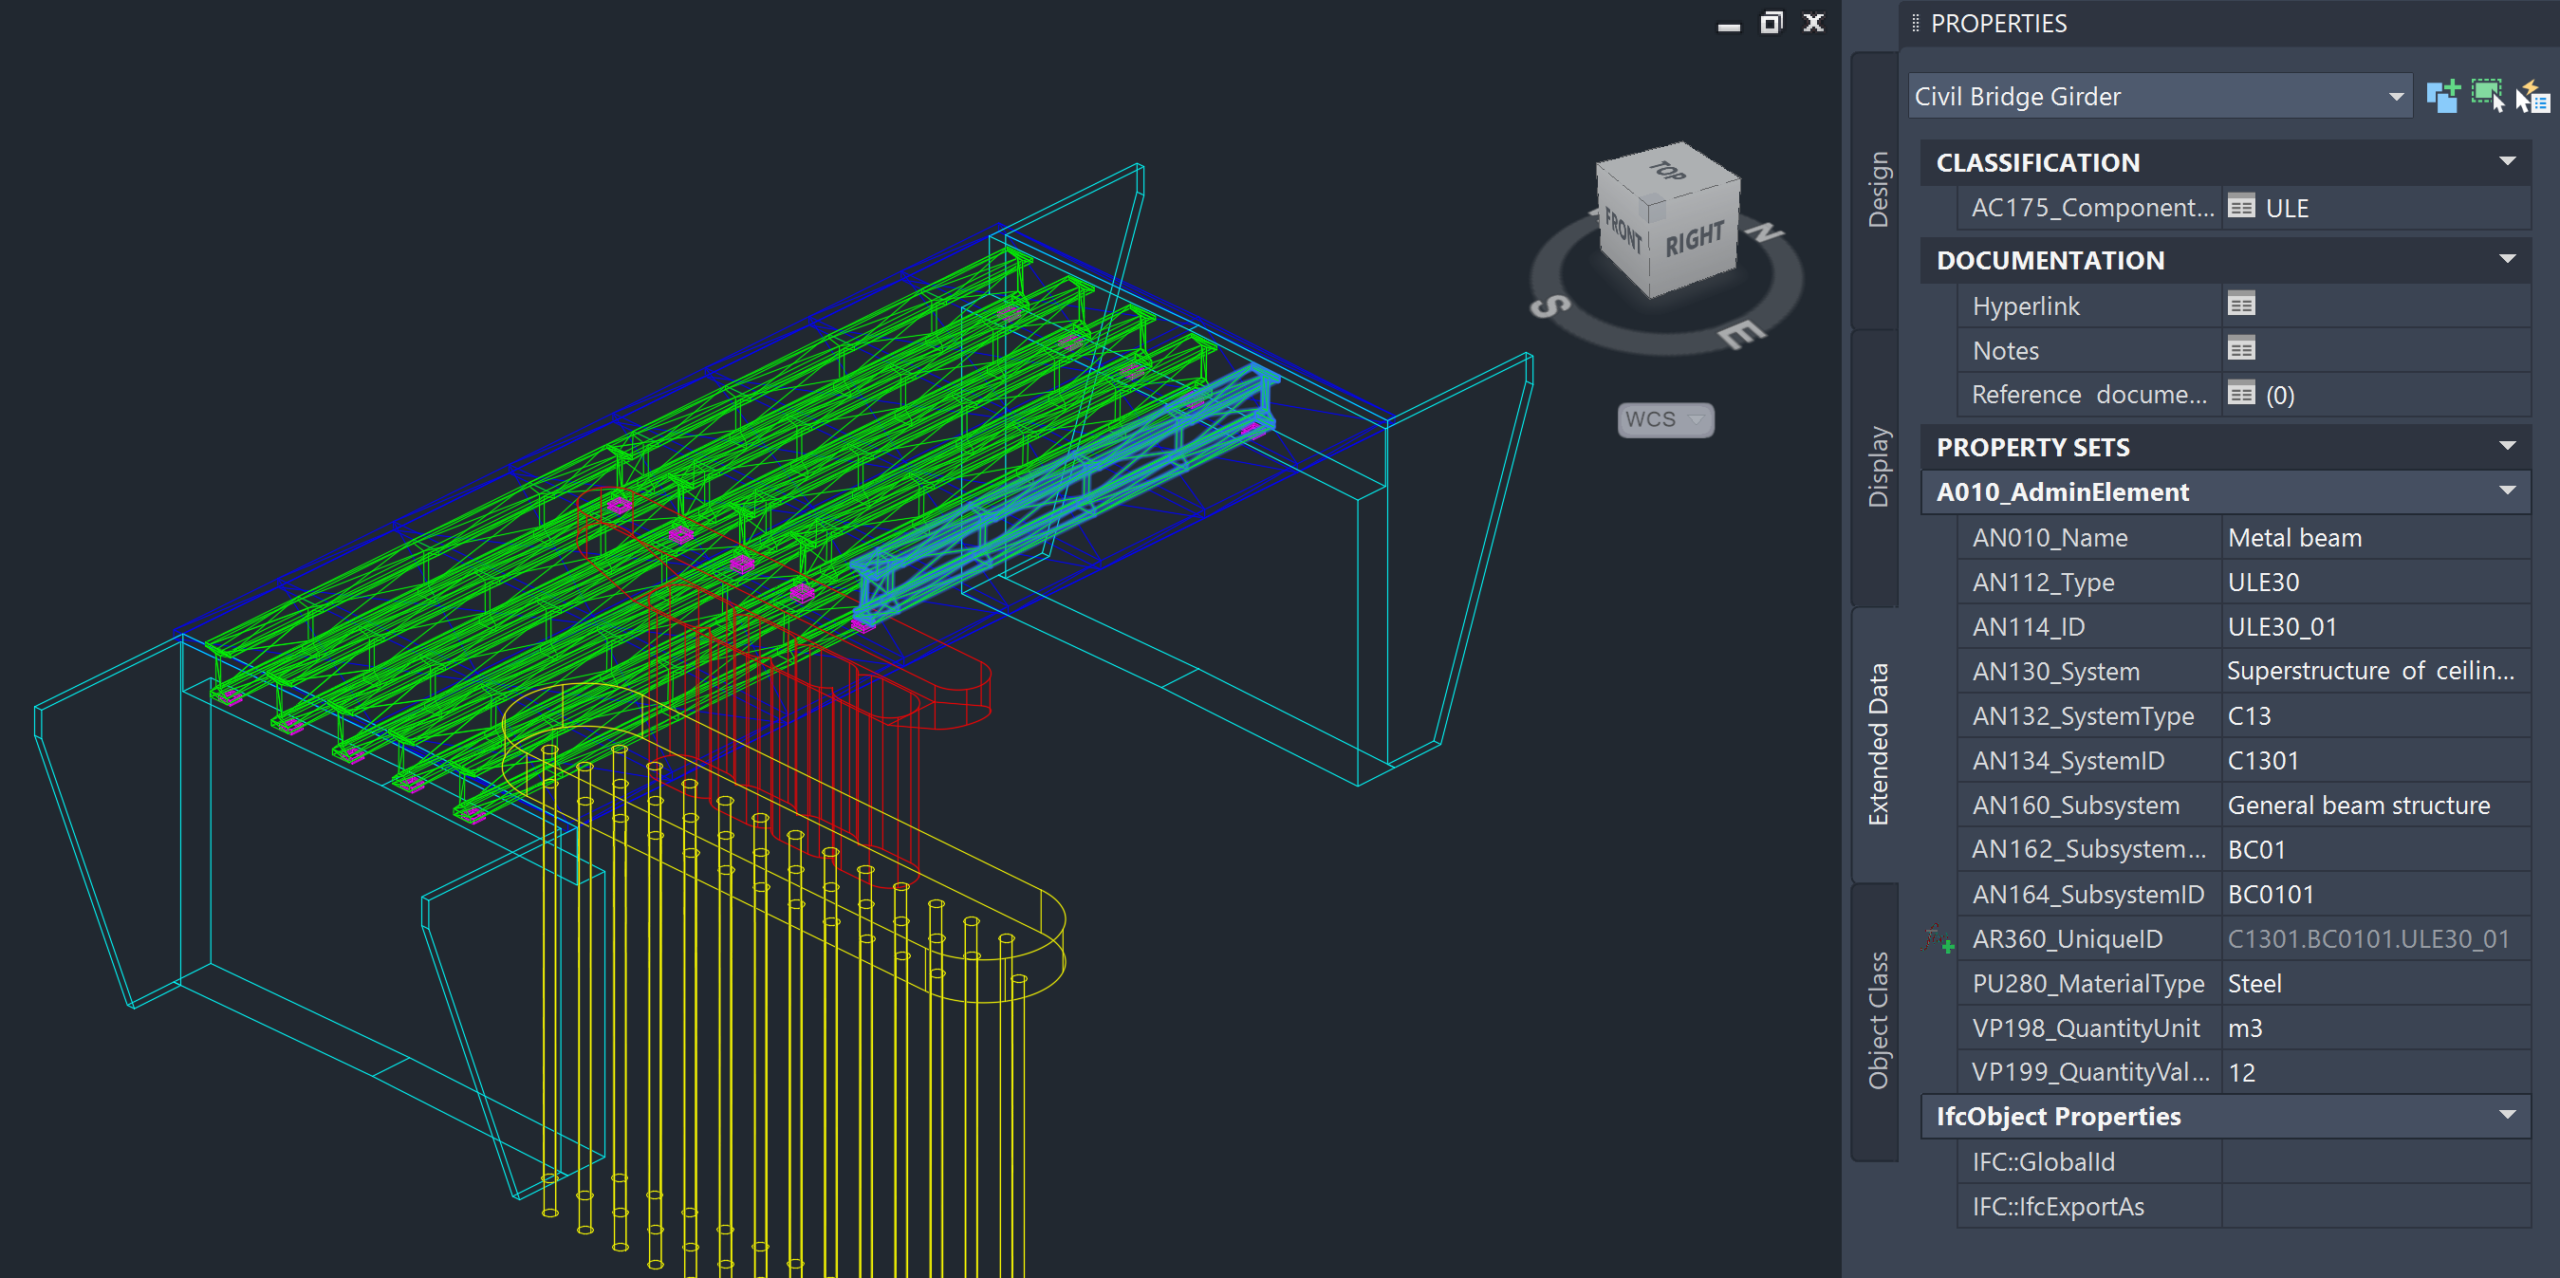
Task: Click the RIGHT face of the ViewCube
Action: (1694, 241)
